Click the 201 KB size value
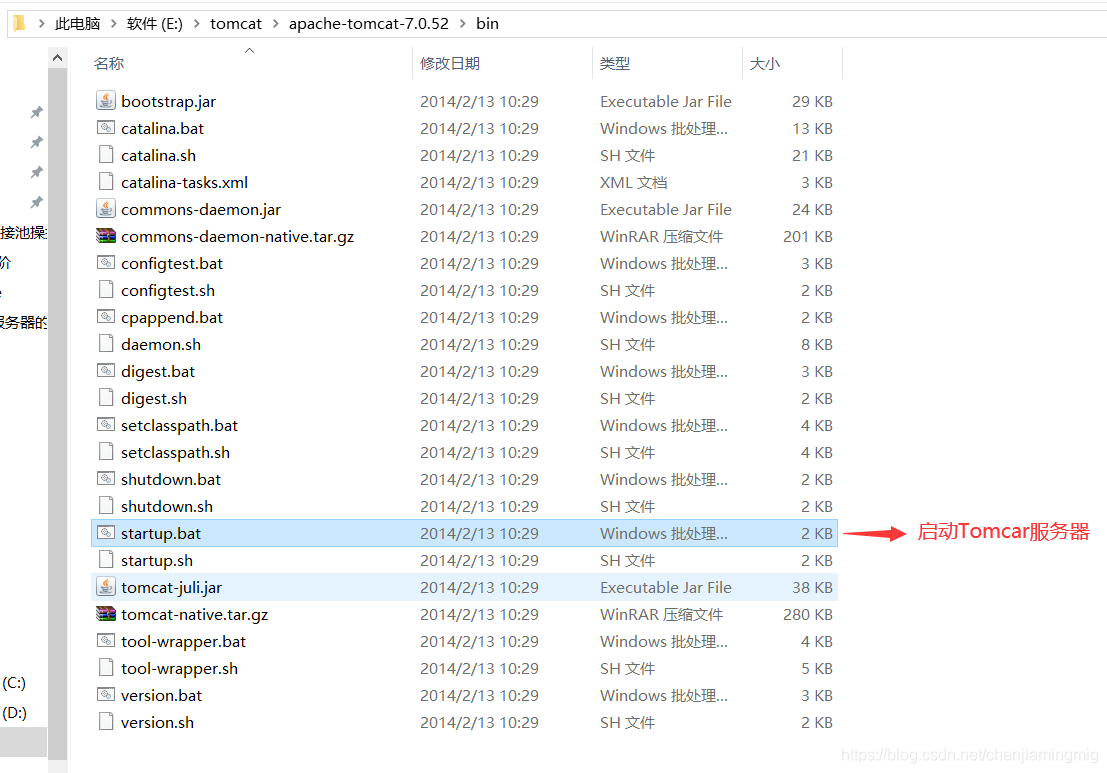 tap(808, 236)
